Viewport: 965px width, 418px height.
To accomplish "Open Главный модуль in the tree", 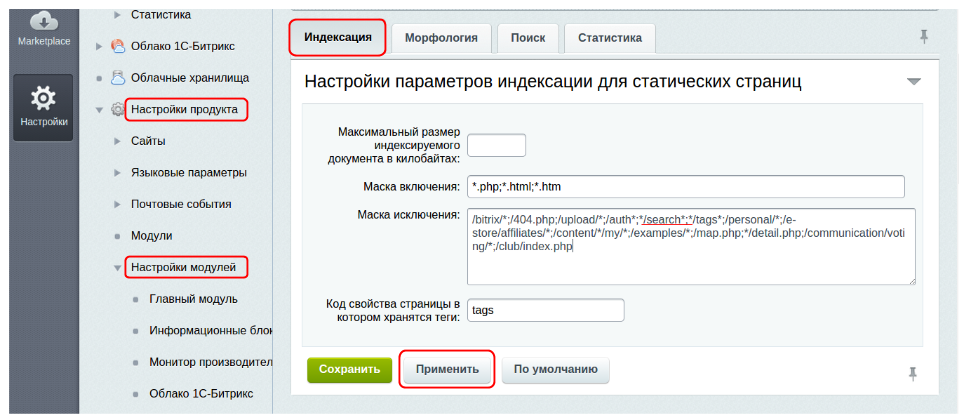I will (x=192, y=299).
